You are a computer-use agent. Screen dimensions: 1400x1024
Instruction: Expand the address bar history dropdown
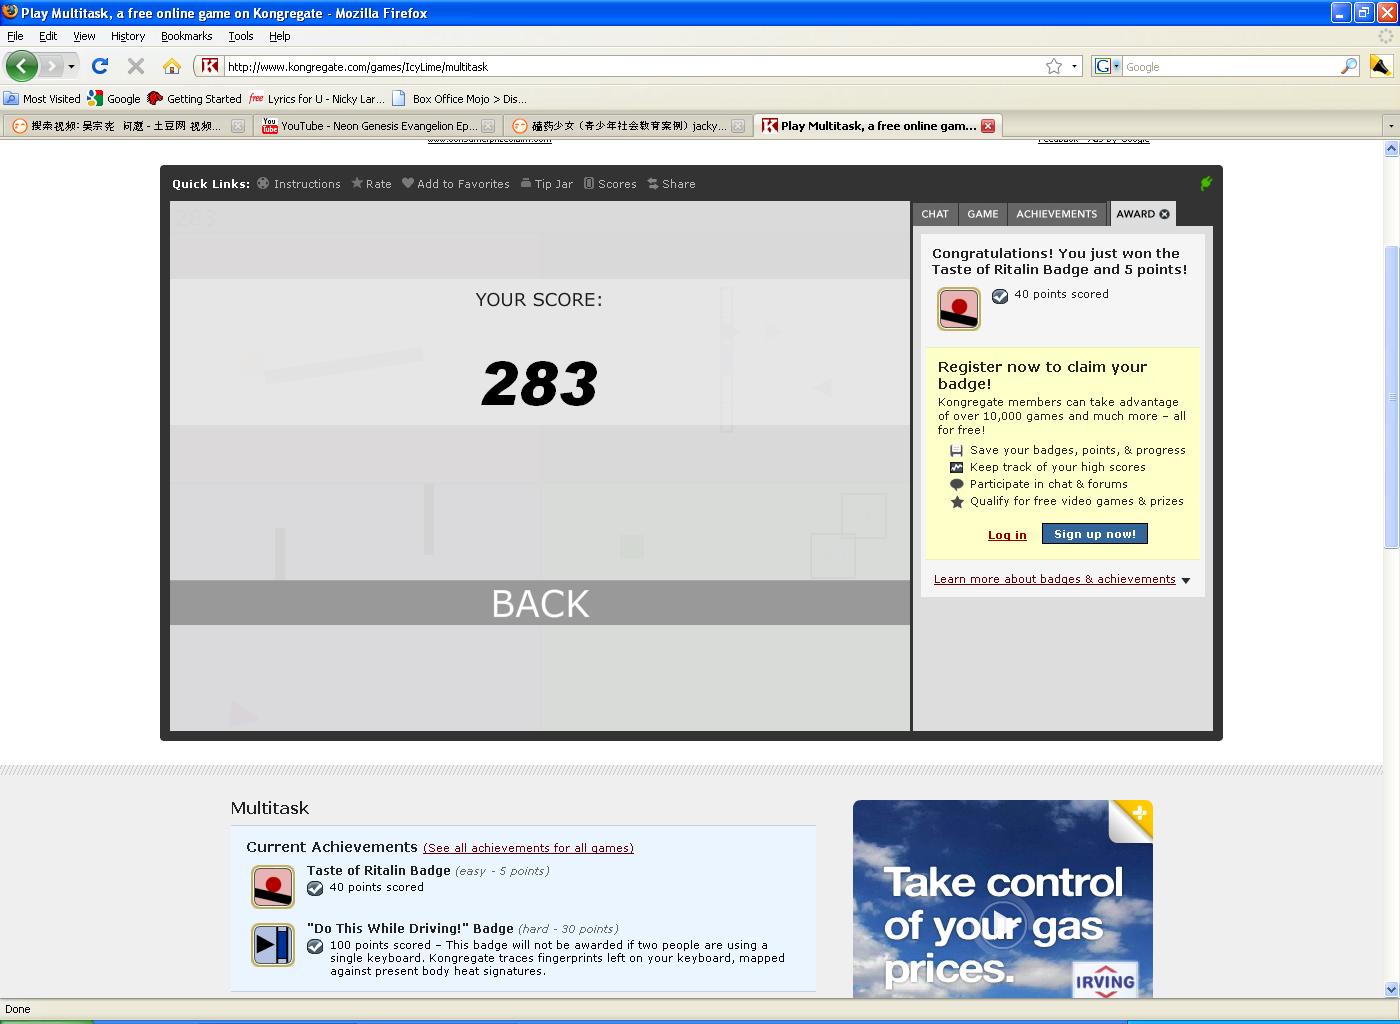tap(1075, 66)
